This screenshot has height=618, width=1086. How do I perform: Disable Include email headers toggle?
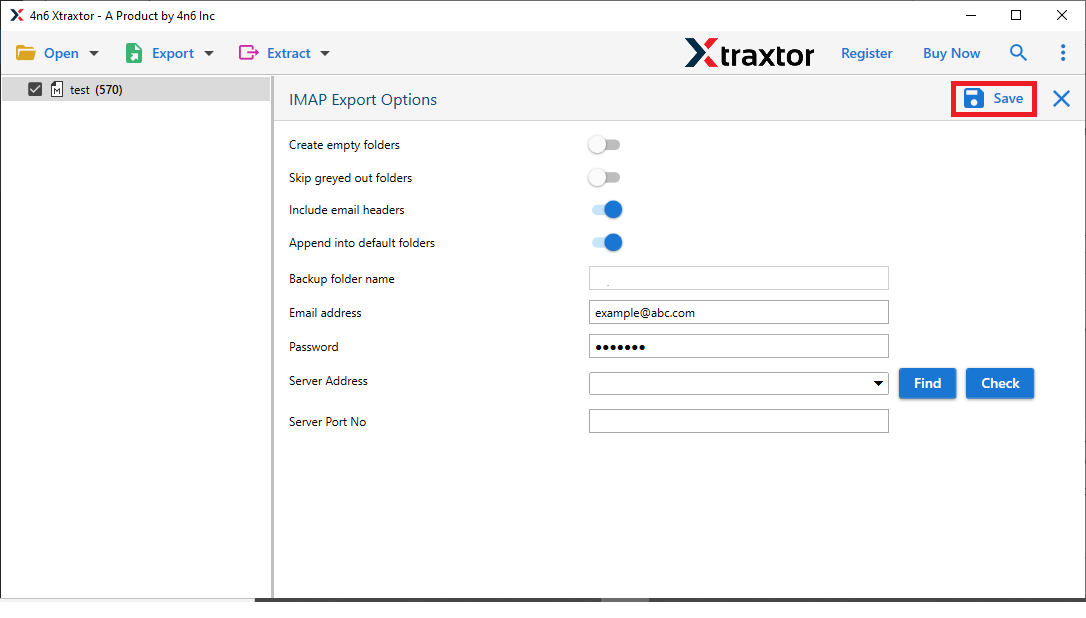(607, 210)
